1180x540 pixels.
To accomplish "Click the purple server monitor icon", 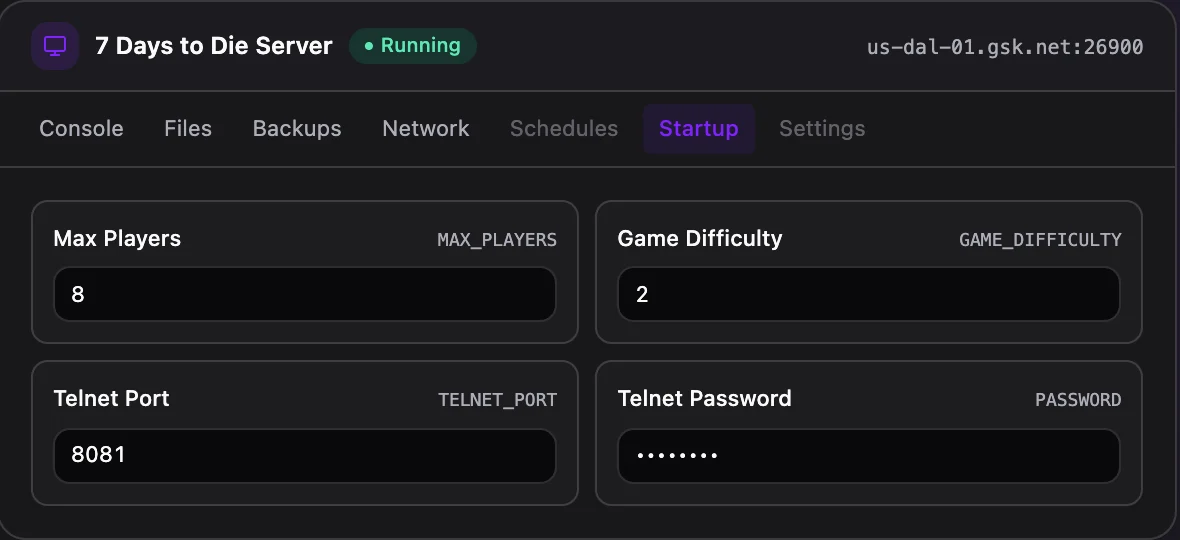I will tap(55, 46).
